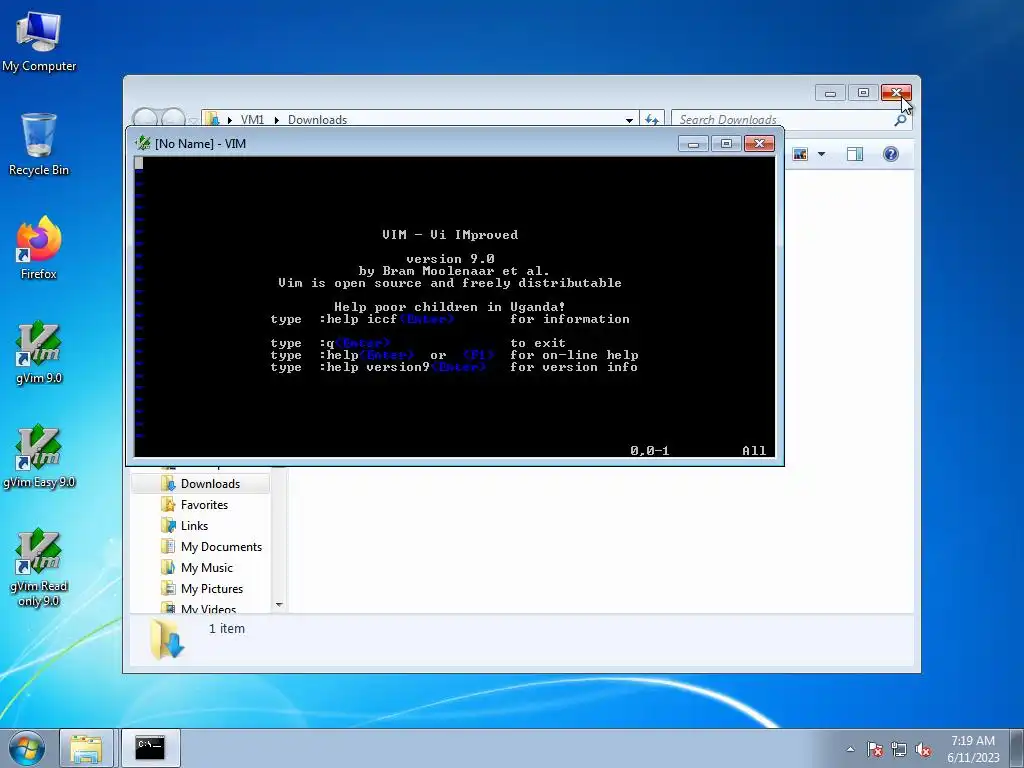This screenshot has height=768, width=1024.
Task: Click VM1 in the address breadcrumb
Action: coord(252,120)
